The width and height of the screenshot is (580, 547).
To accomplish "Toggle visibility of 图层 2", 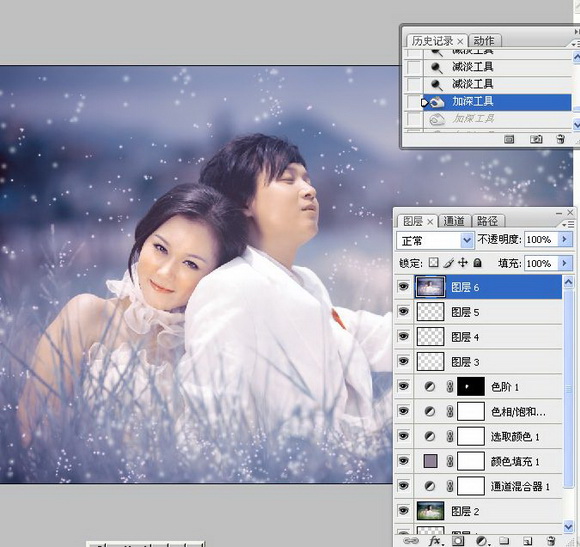I will [404, 511].
